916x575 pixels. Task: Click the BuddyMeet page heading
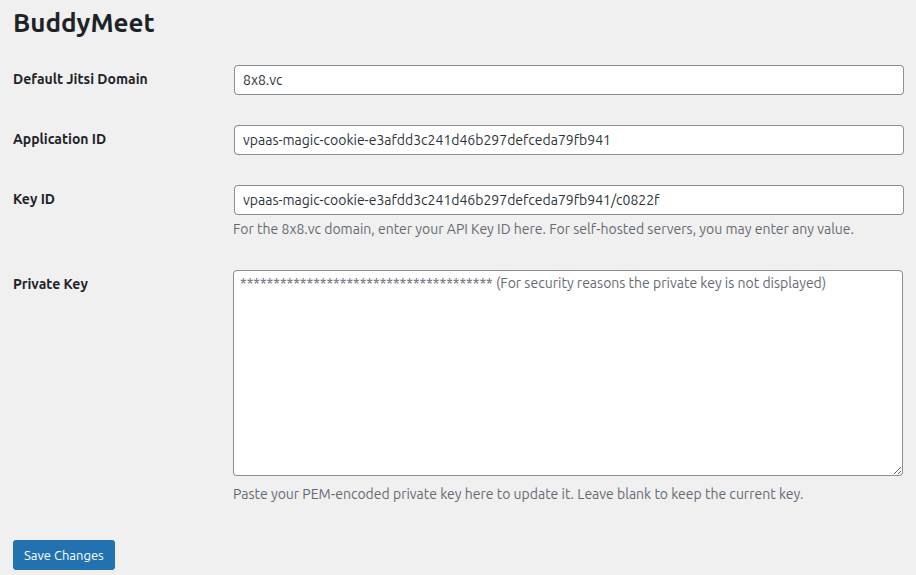(84, 23)
